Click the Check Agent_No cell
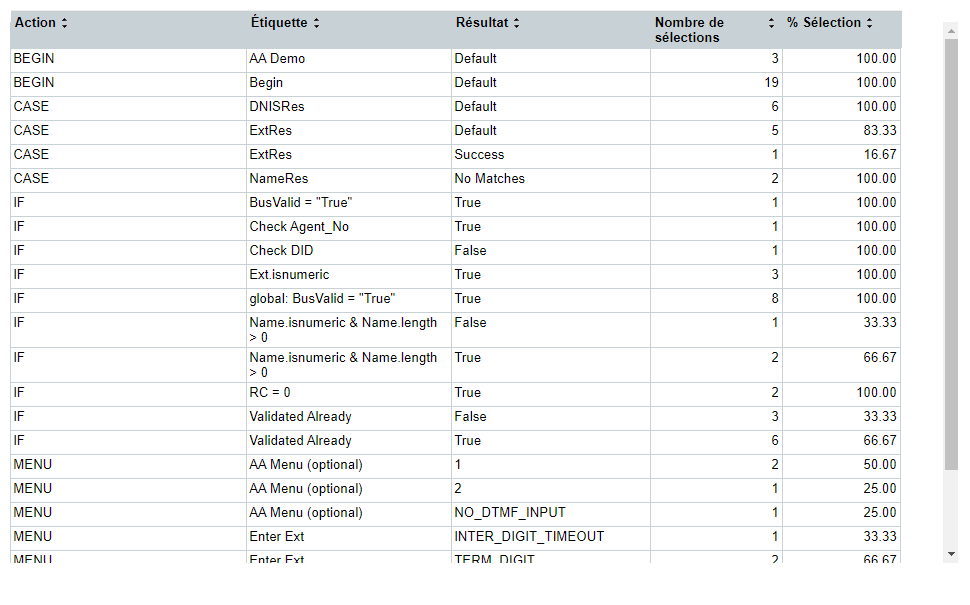Image resolution: width=970 pixels, height=605 pixels. (349, 227)
